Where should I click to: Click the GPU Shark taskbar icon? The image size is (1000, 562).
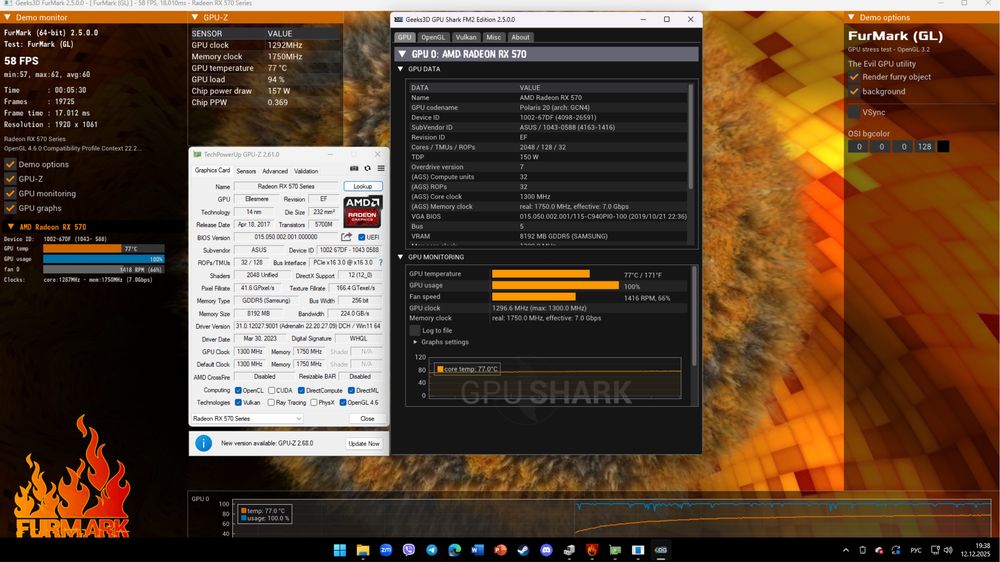(x=661, y=550)
